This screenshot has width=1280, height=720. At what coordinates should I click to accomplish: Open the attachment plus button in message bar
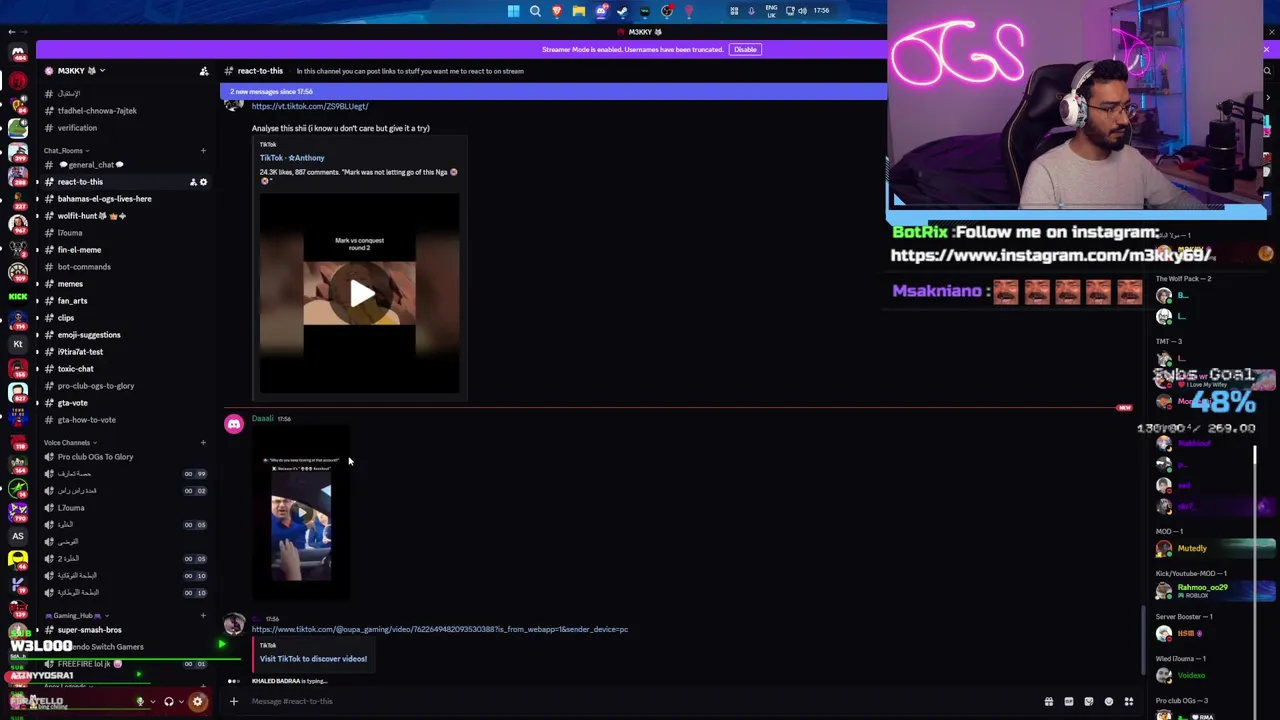[x=234, y=701]
